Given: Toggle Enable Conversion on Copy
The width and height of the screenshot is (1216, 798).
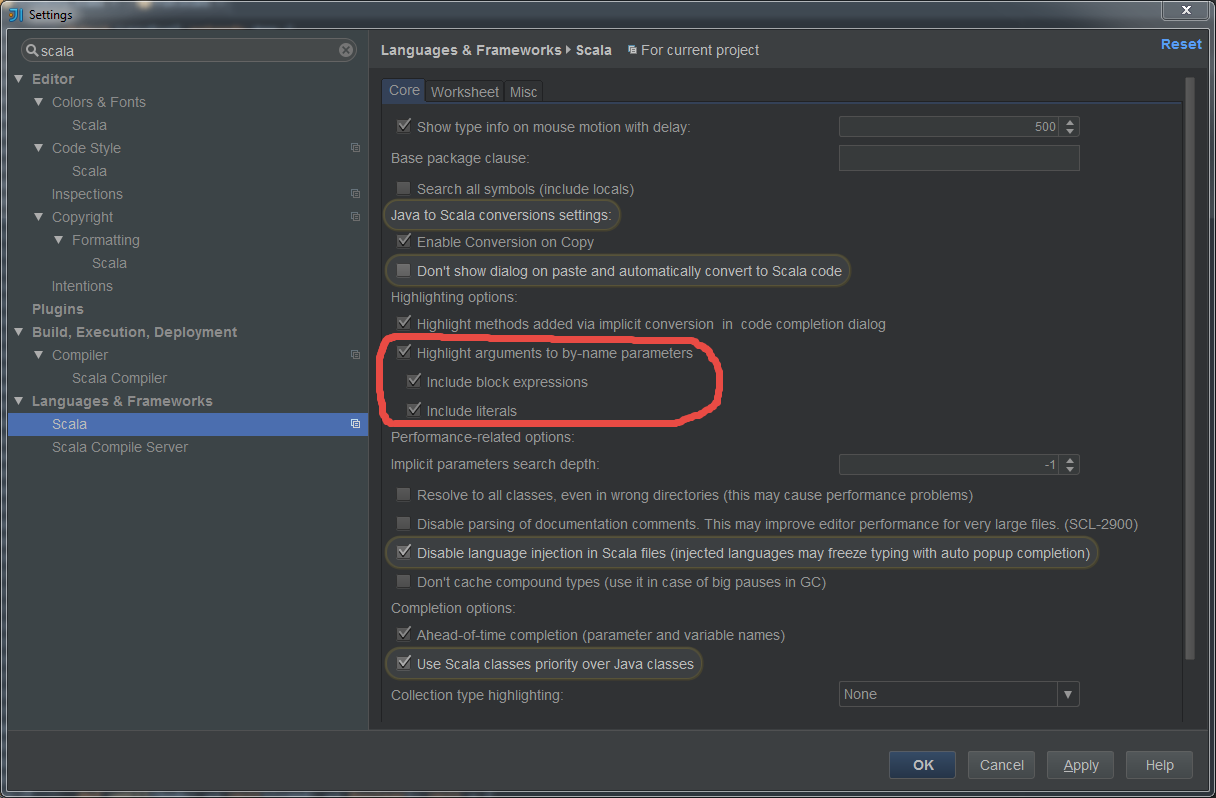Looking at the screenshot, I should (x=404, y=242).
